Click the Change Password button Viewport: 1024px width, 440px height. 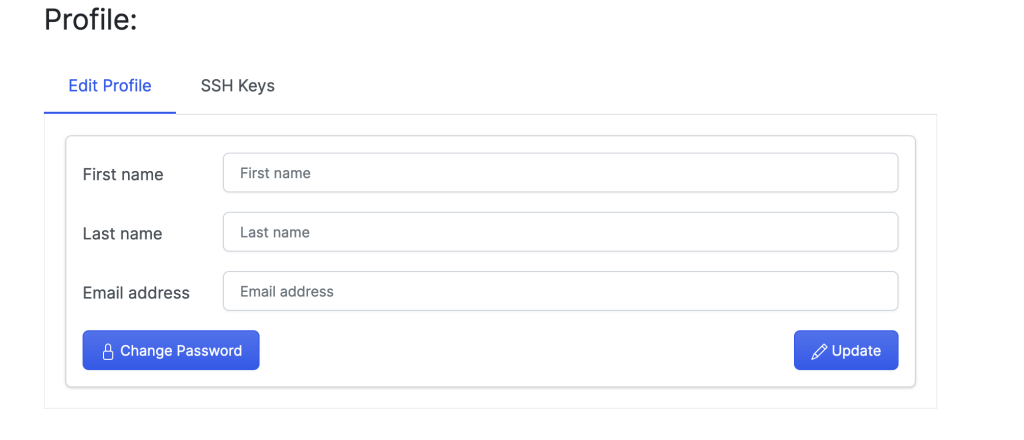coord(171,350)
